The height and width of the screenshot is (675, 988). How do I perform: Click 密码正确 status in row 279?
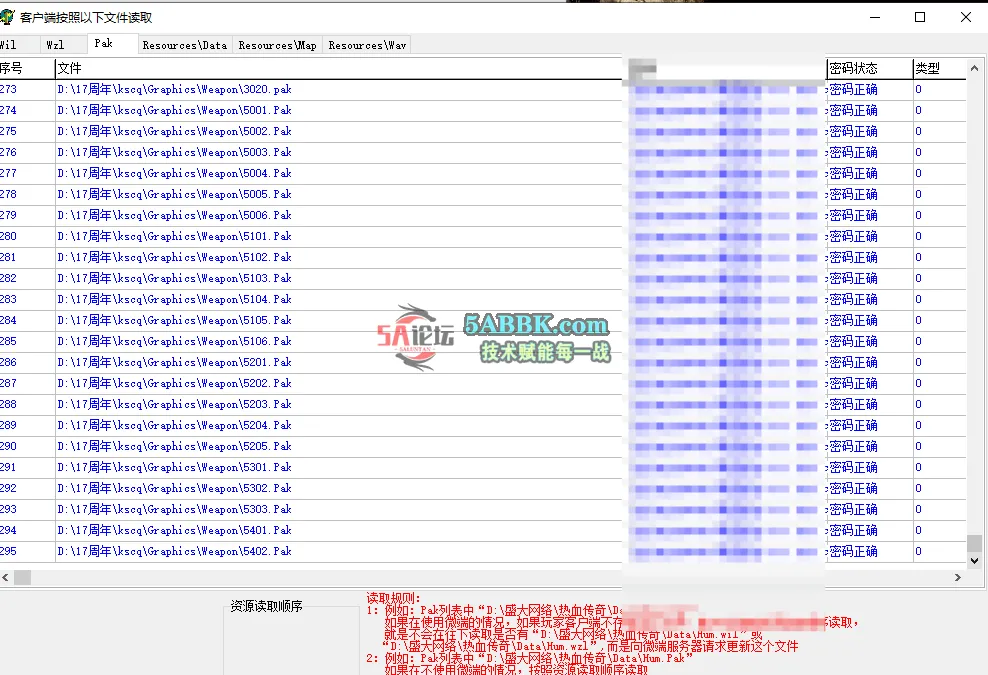[x=853, y=216]
